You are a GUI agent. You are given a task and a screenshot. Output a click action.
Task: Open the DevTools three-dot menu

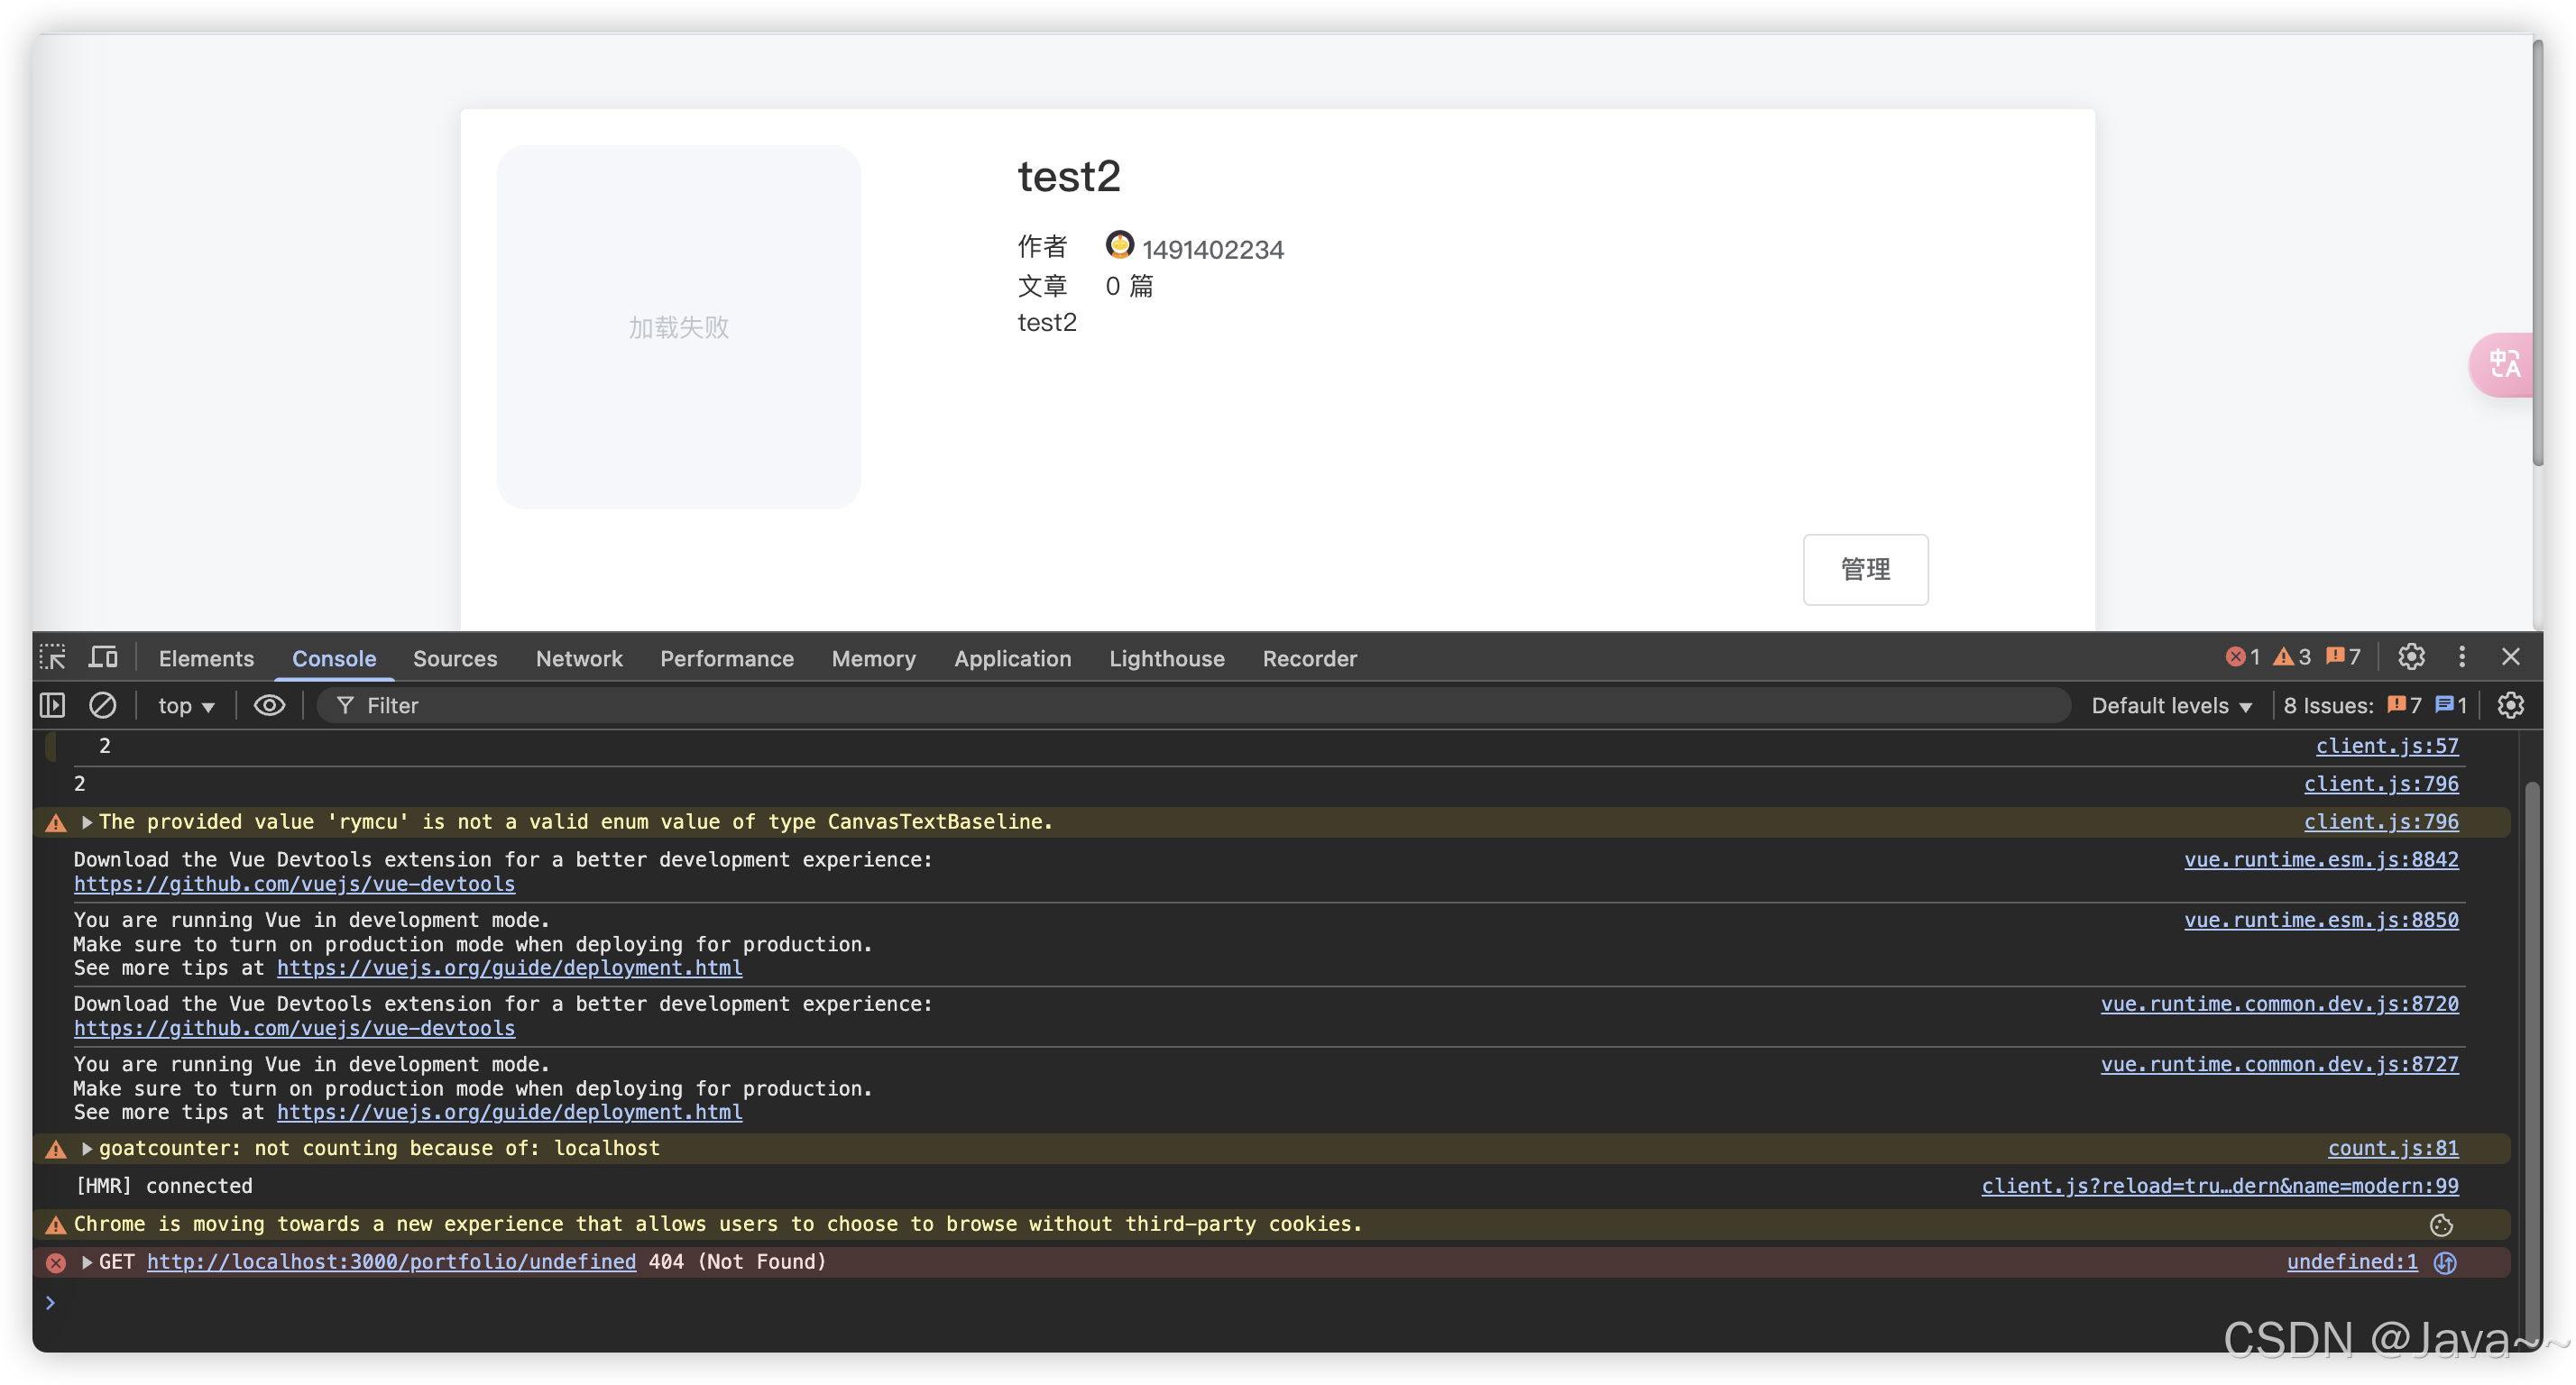2462,657
